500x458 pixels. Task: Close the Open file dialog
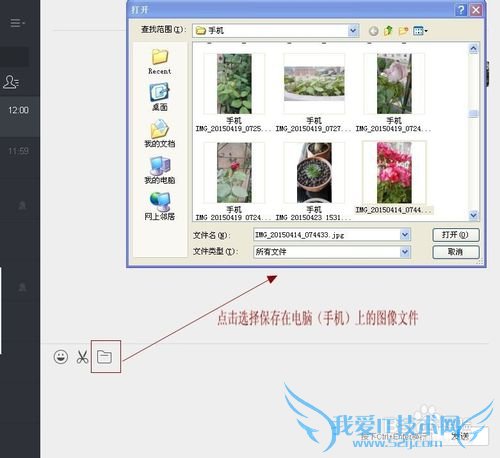(x=476, y=10)
